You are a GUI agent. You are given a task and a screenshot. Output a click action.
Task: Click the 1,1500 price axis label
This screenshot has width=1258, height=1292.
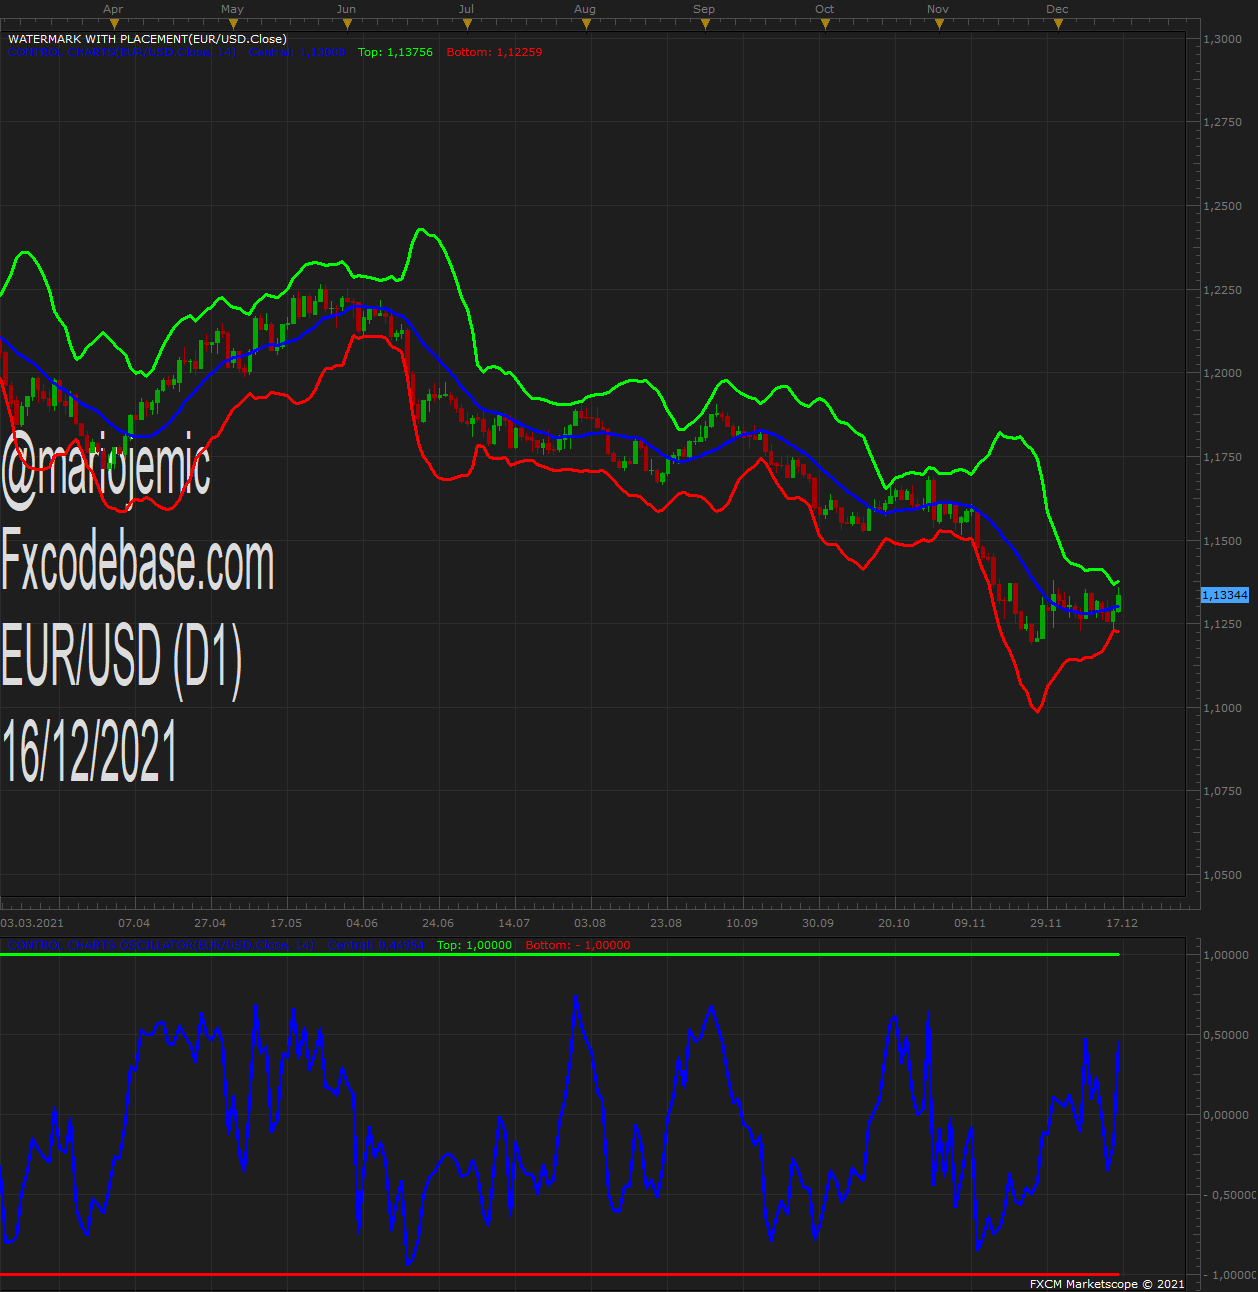[x=1223, y=541]
